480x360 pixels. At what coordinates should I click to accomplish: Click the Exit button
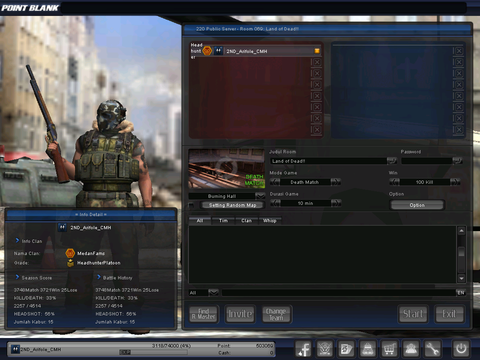pos(449,314)
